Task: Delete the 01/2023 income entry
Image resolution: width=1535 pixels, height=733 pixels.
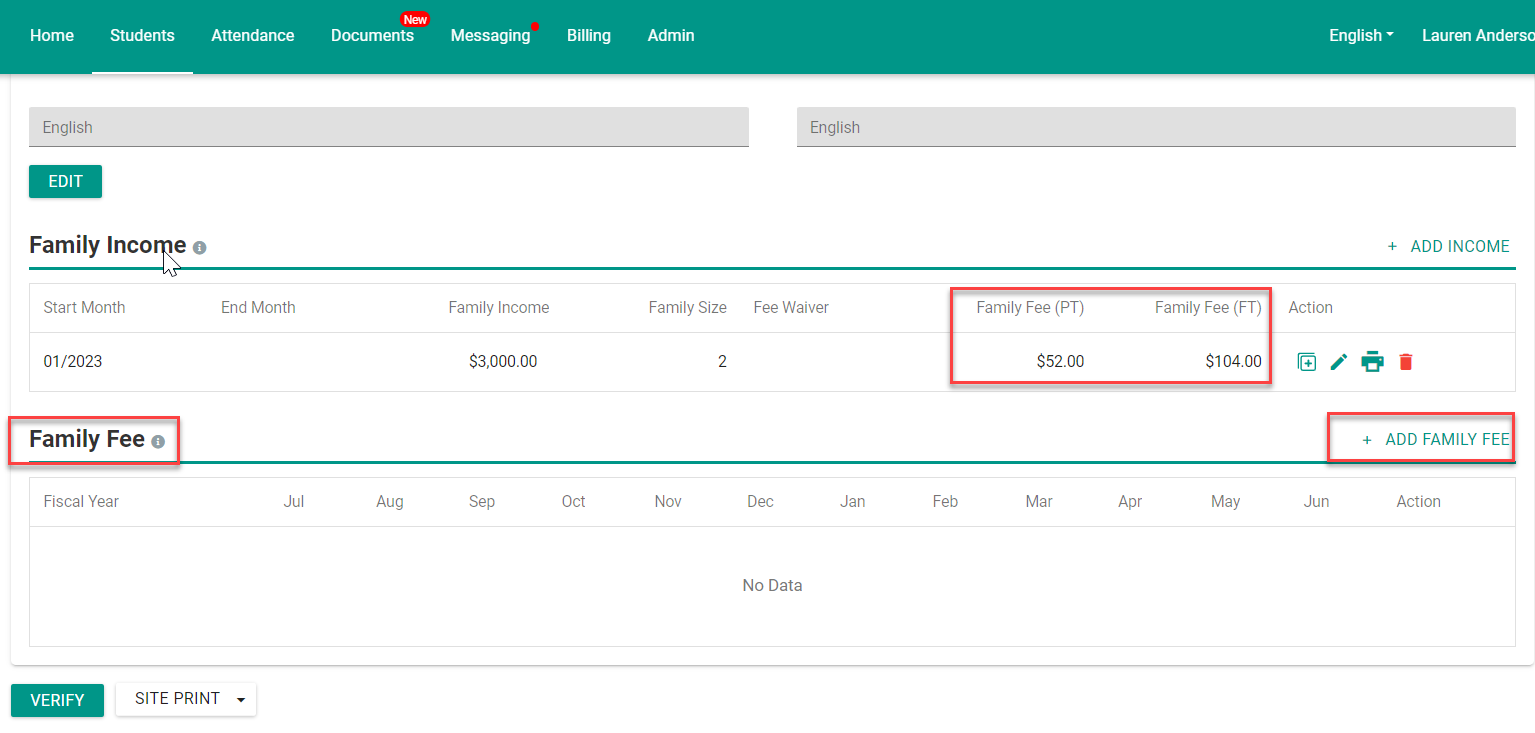Action: [x=1405, y=361]
